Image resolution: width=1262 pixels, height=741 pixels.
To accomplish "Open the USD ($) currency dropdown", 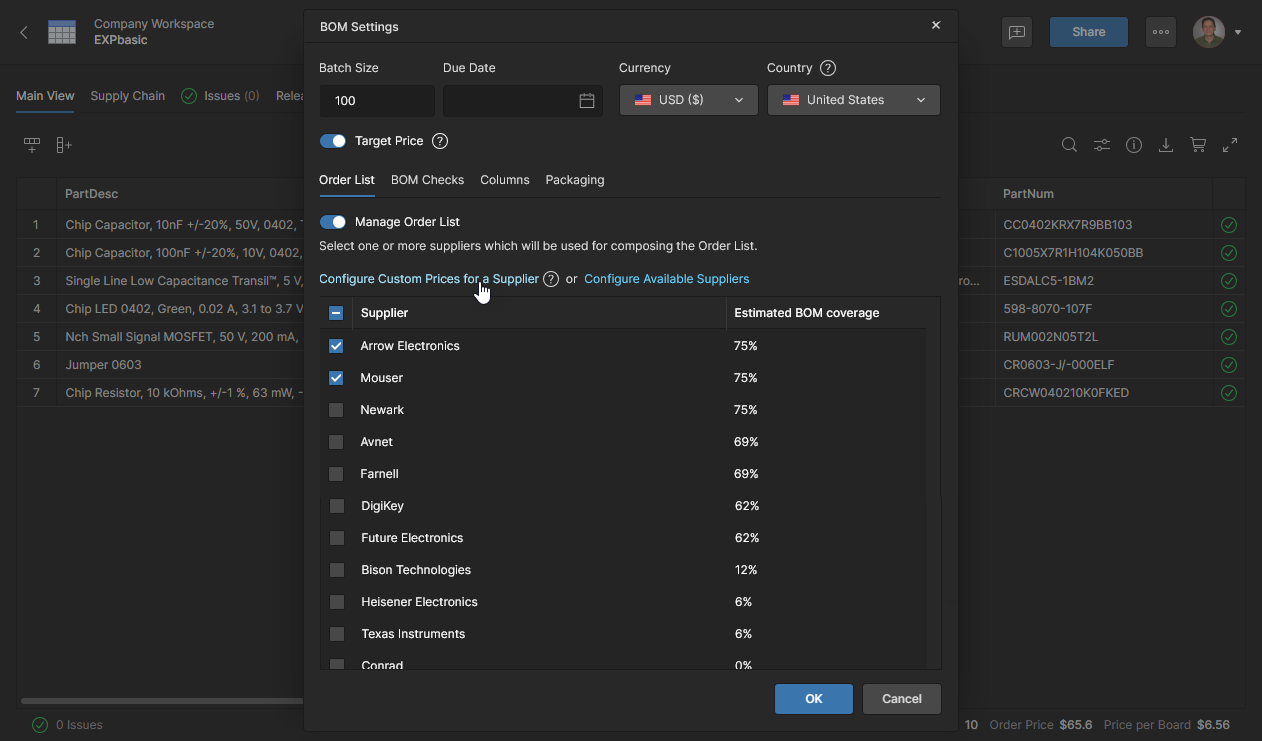I will click(x=688, y=100).
